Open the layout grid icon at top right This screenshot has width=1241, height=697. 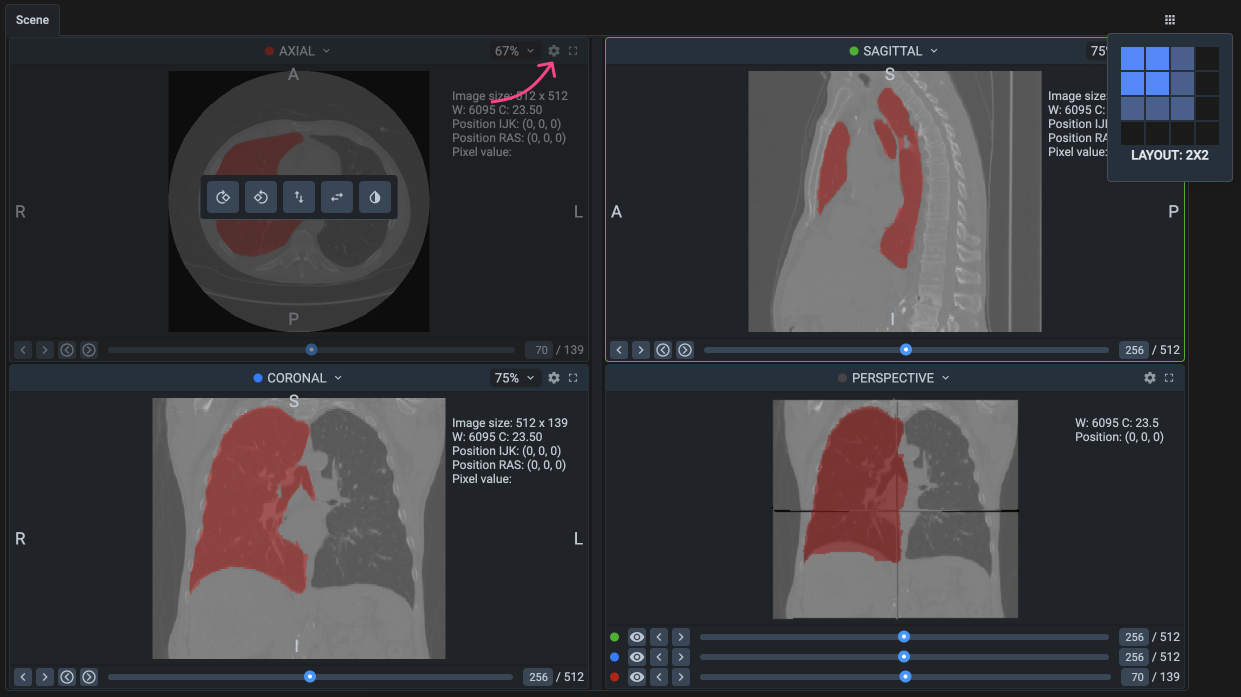pos(1170,20)
